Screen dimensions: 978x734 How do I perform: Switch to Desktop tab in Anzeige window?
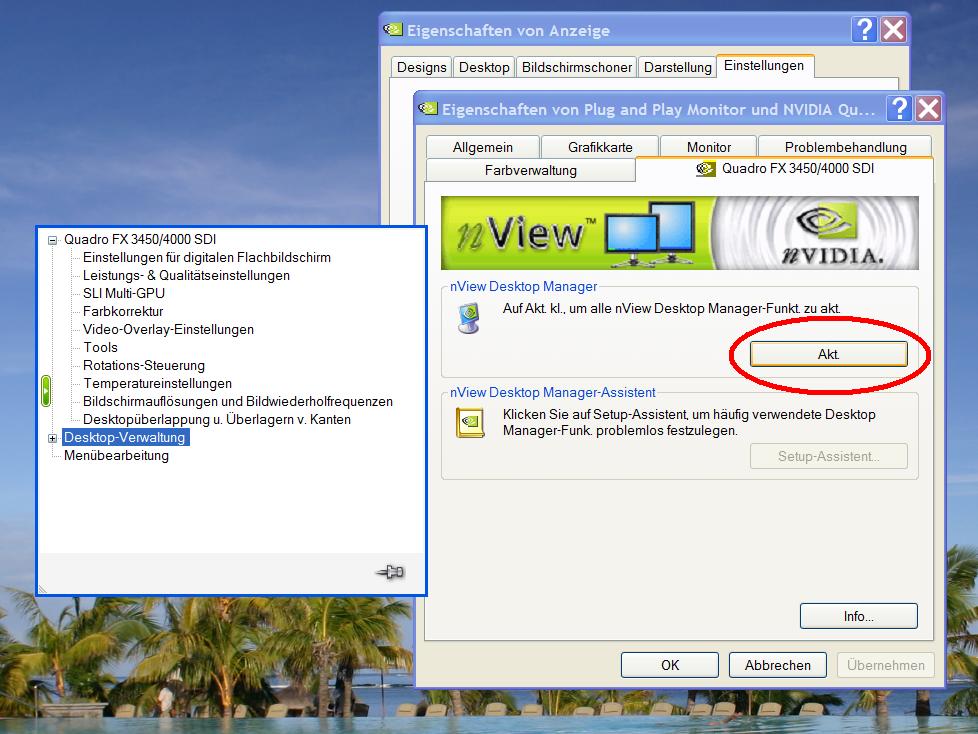click(484, 67)
